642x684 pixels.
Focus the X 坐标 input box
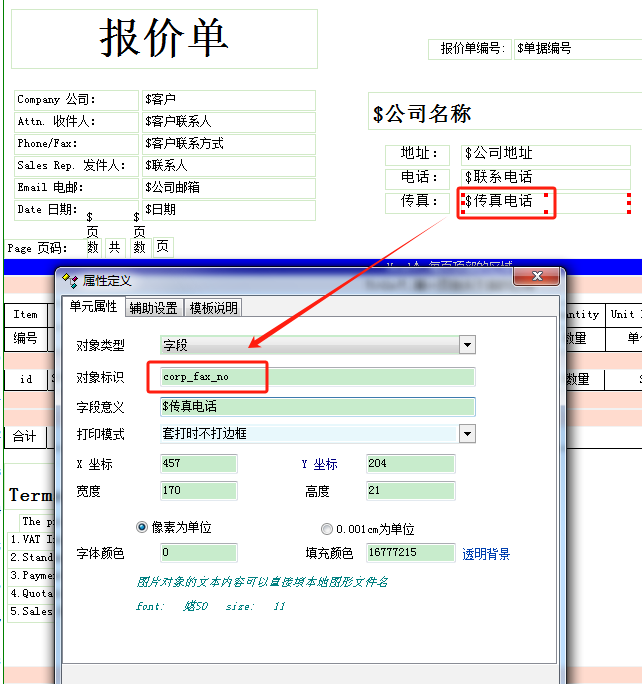tap(198, 464)
